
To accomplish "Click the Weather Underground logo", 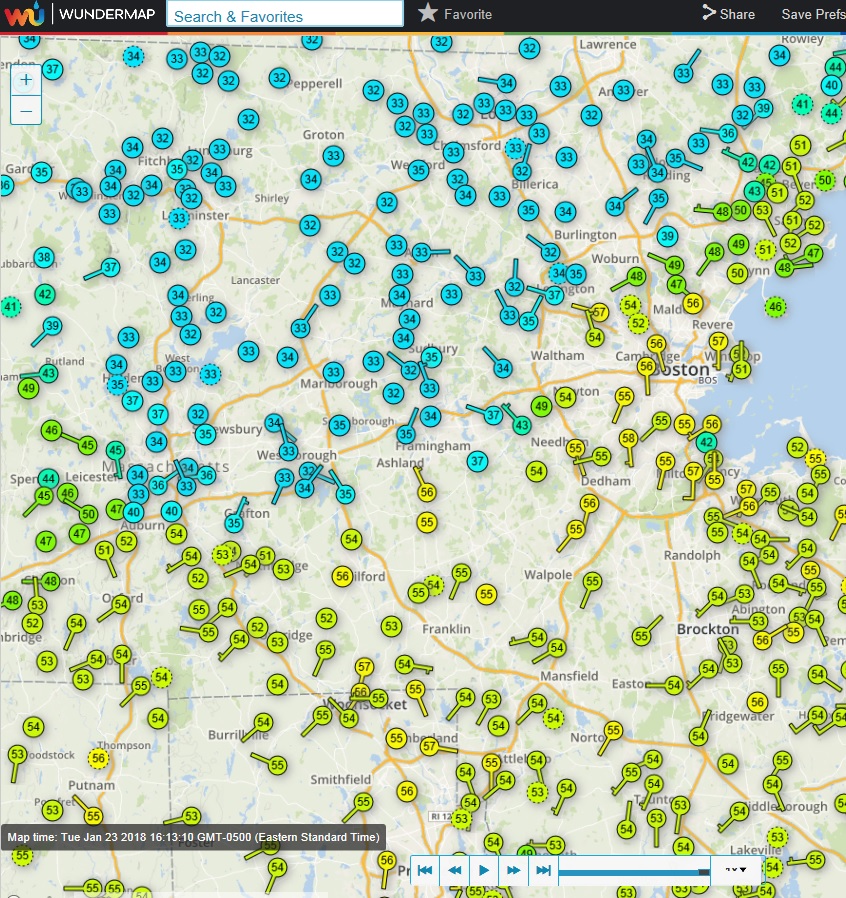I will (24, 14).
